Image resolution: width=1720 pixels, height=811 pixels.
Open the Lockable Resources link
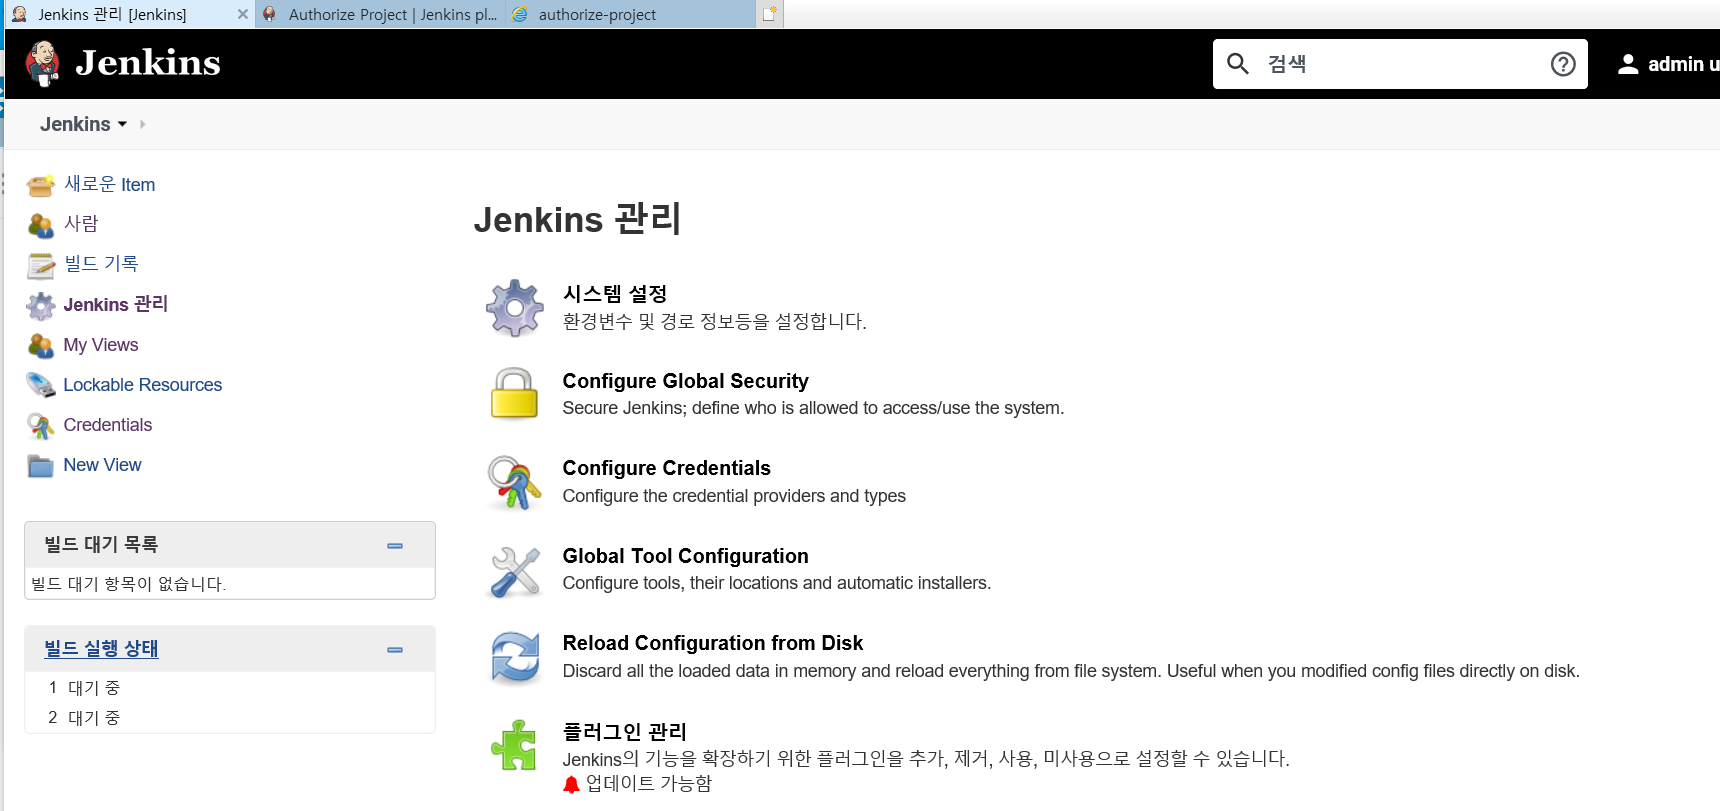tap(143, 385)
